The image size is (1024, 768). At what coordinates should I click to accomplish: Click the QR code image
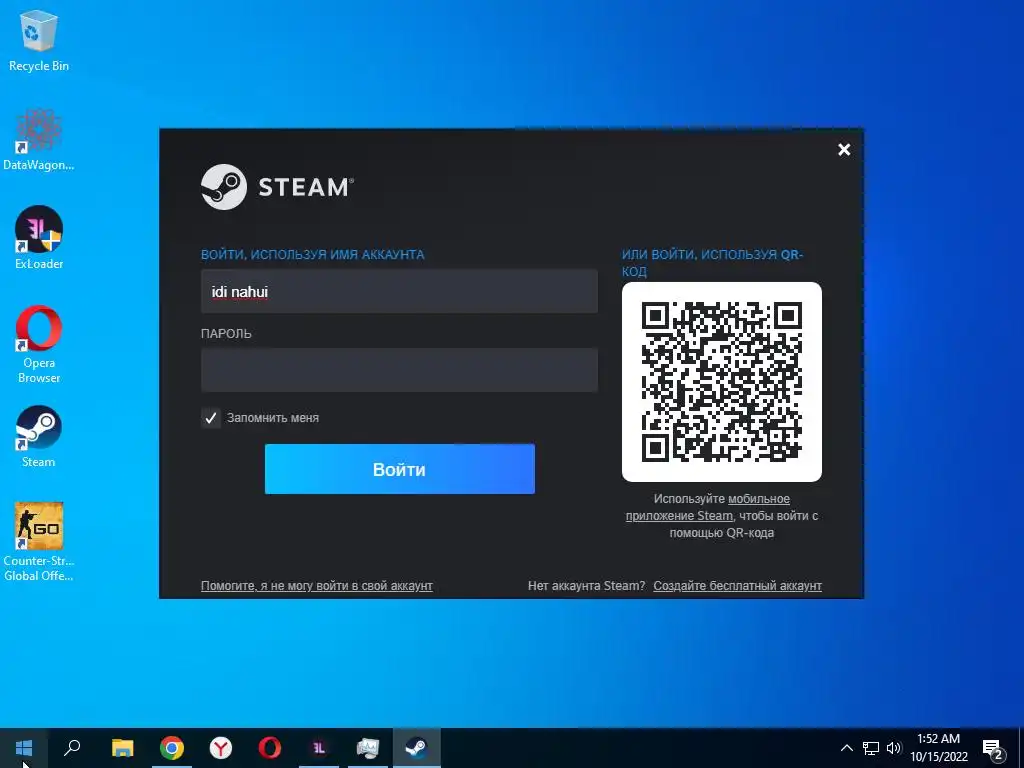pyautogui.click(x=722, y=382)
